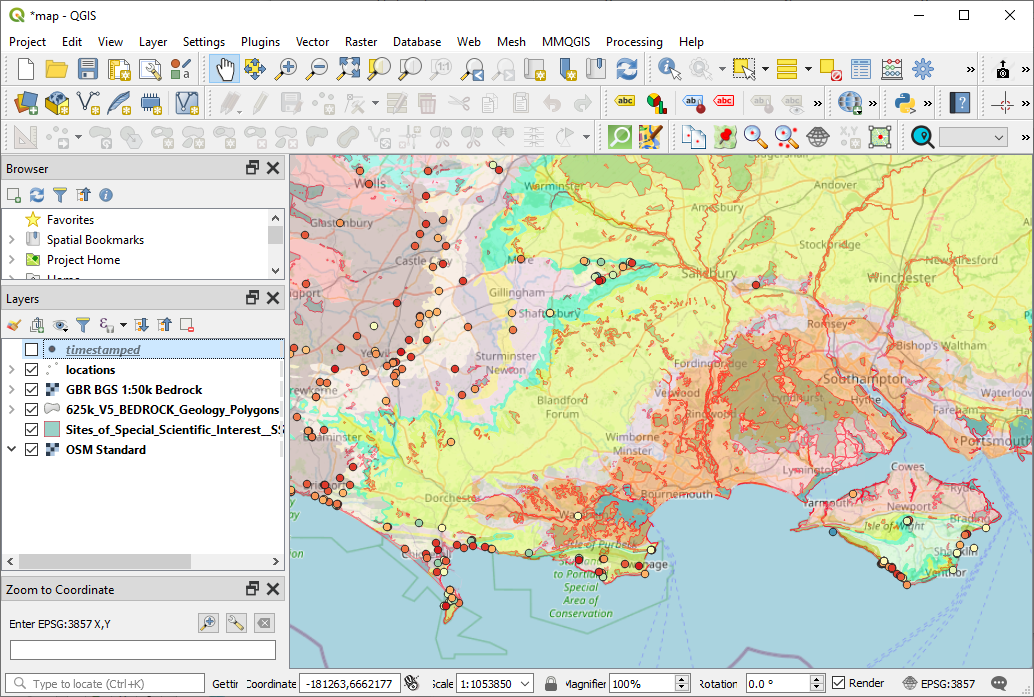Refresh the Browser panel
This screenshot has width=1034, height=697.
pos(37,195)
